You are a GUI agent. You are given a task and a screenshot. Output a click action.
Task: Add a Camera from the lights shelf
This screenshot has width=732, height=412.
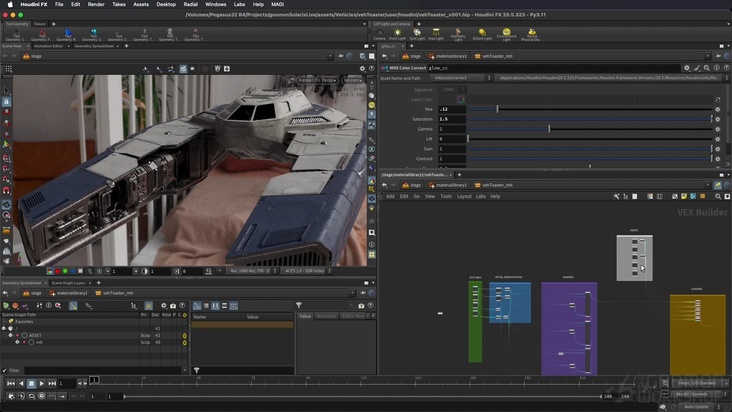[x=379, y=34]
